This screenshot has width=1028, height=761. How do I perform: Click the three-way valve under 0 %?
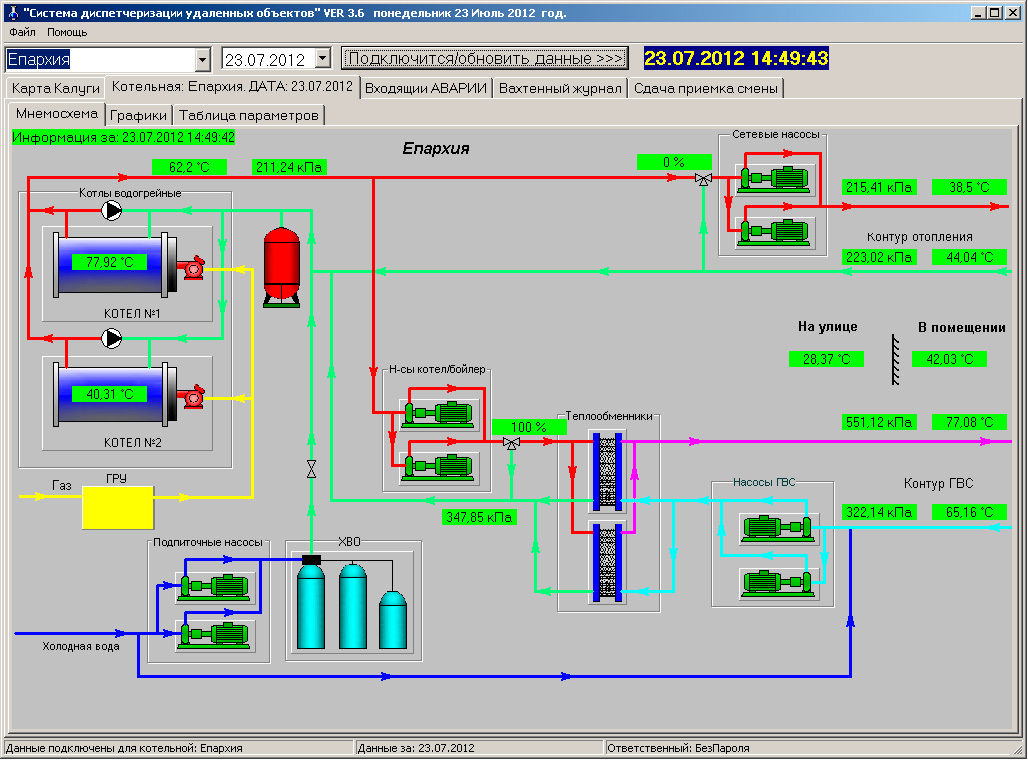coord(703,180)
